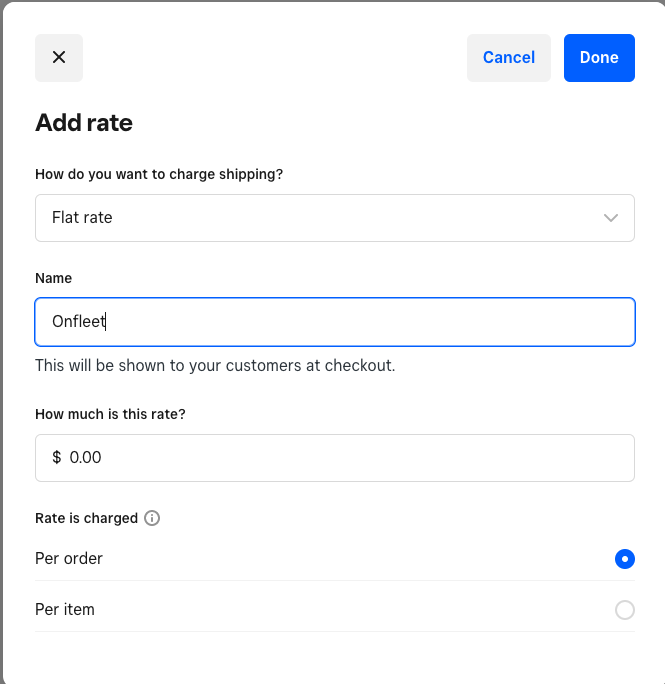This screenshot has width=665, height=684.
Task: Click the rate amount field showing 0.00
Action: (x=335, y=458)
